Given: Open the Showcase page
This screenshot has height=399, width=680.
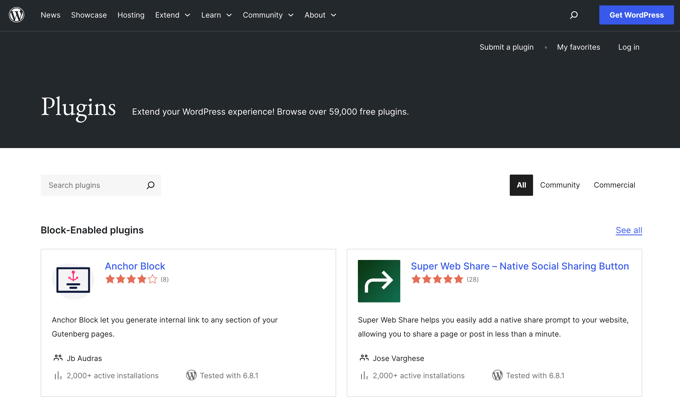Looking at the screenshot, I should (x=89, y=15).
